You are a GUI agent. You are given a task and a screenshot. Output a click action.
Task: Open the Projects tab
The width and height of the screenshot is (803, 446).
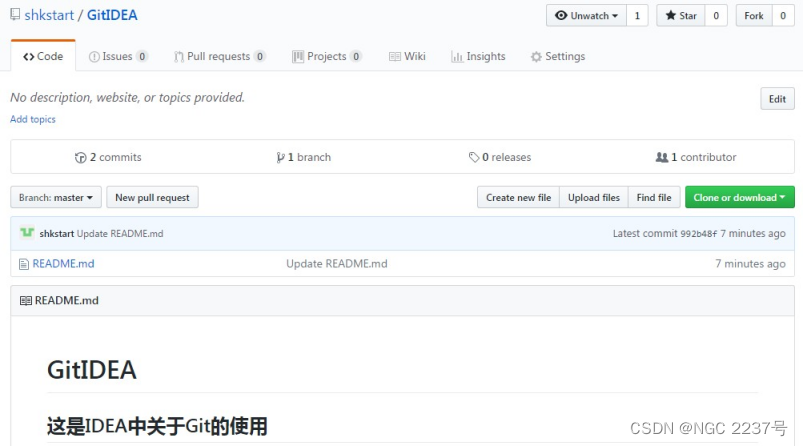[327, 56]
